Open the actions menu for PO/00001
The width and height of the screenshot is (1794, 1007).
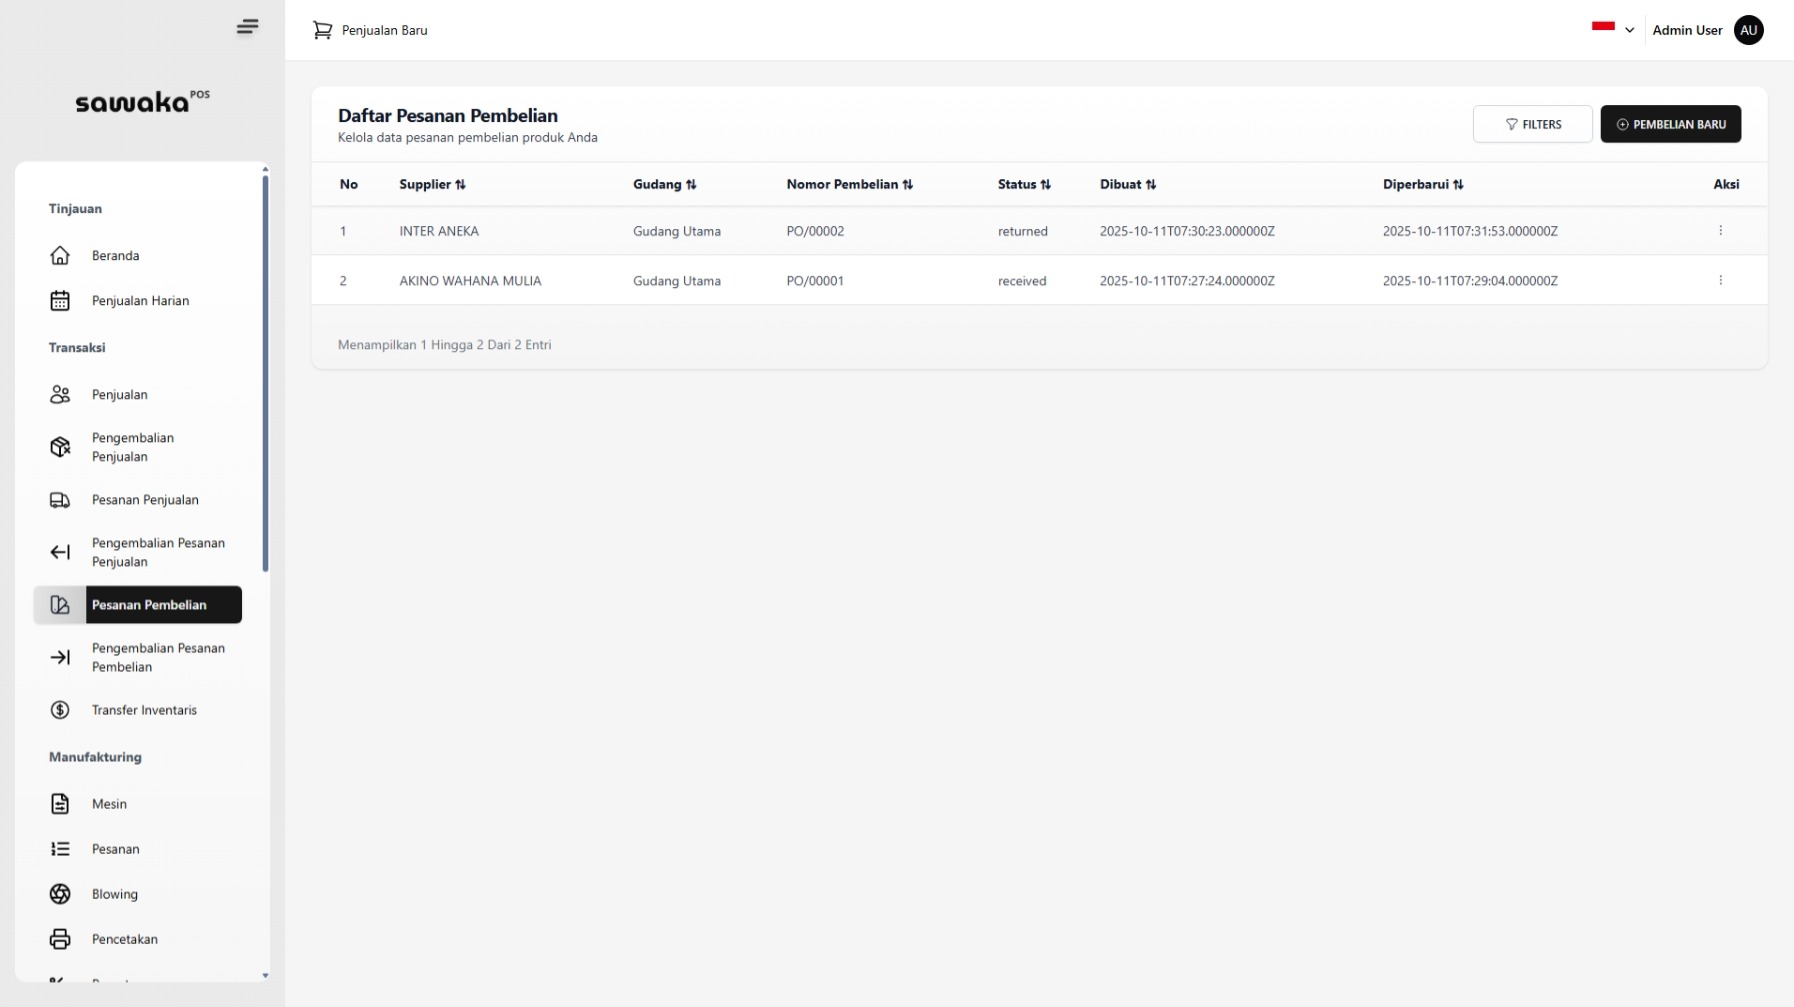point(1721,280)
